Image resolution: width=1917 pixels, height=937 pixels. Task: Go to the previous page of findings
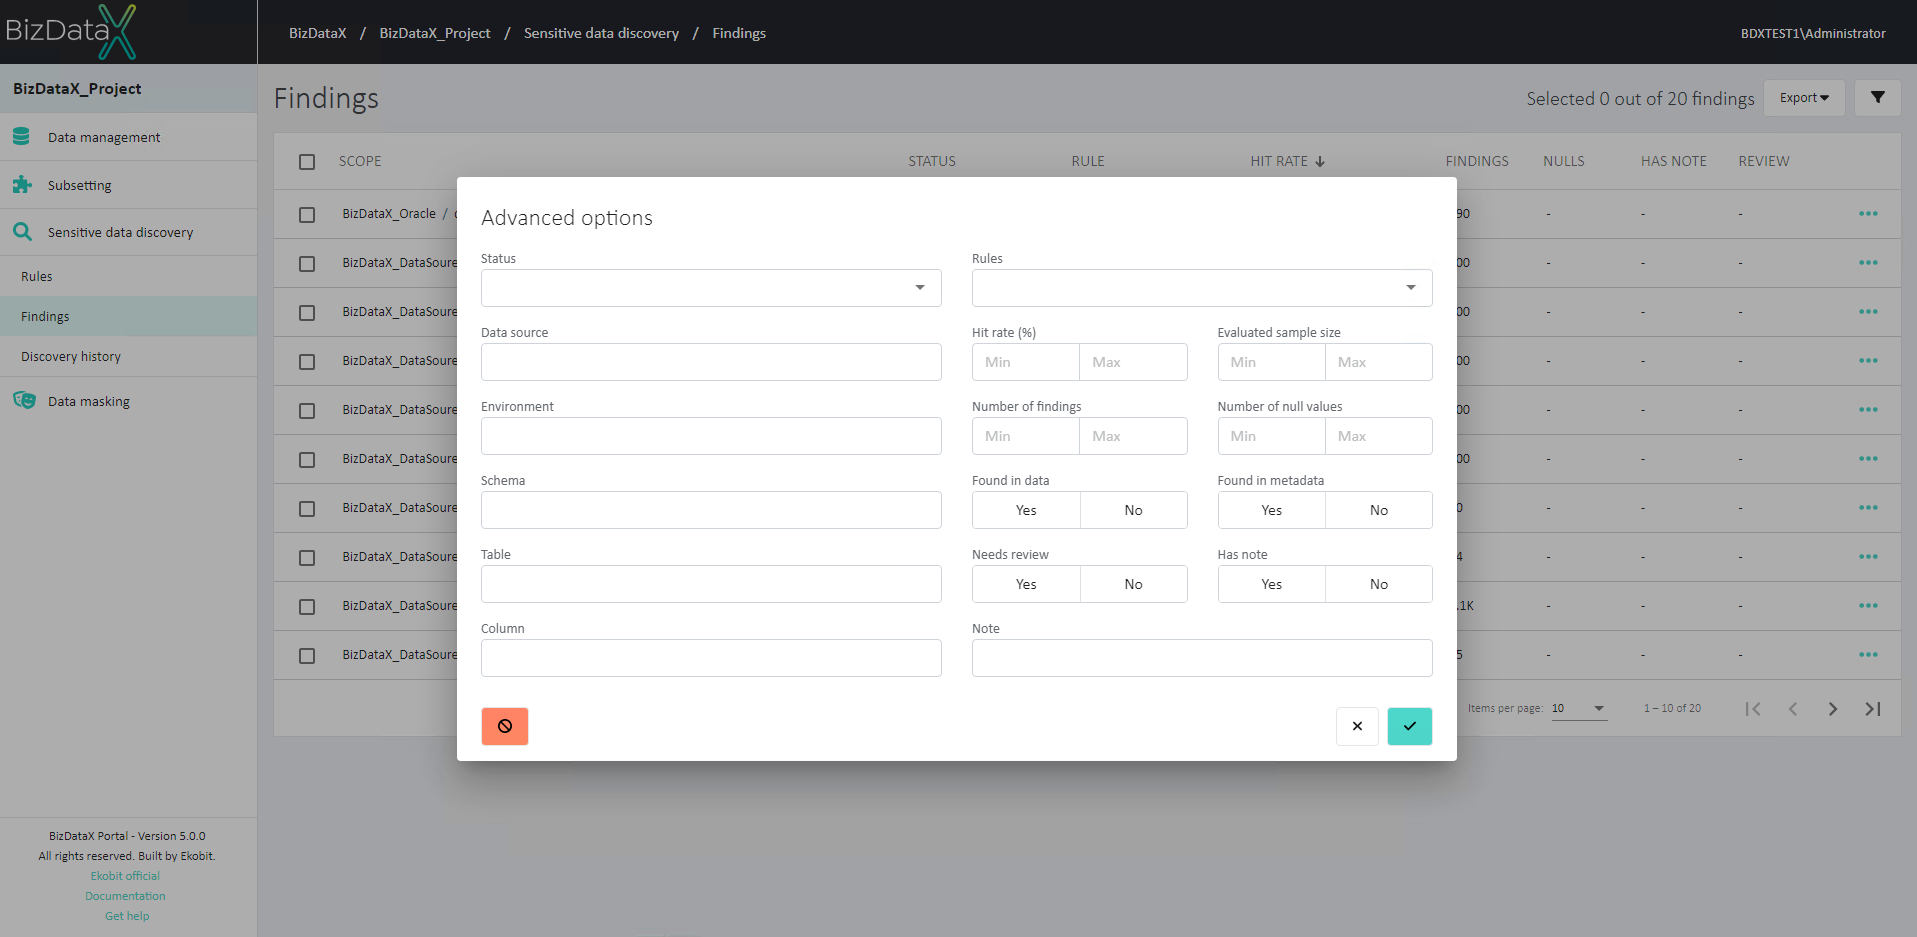pos(1792,708)
